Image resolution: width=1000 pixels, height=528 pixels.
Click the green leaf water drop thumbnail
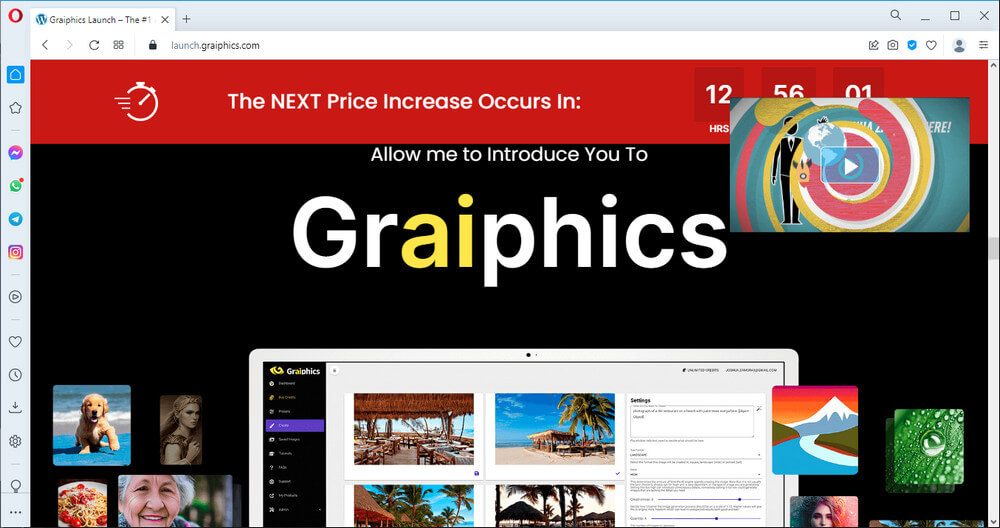pos(928,446)
